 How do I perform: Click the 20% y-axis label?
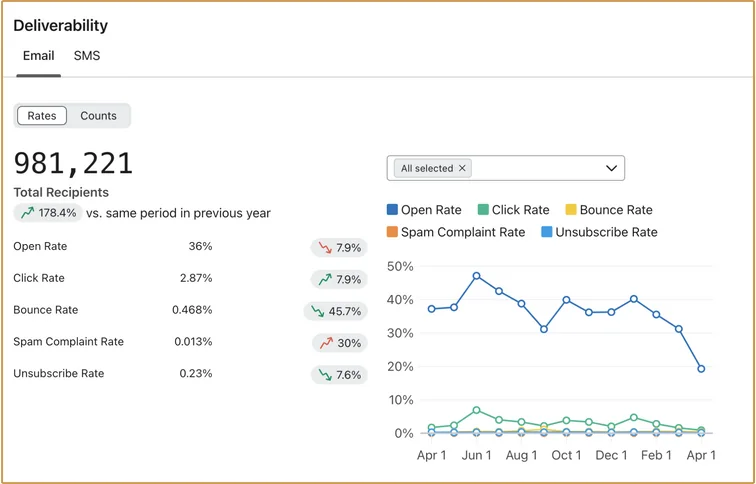pyautogui.click(x=400, y=366)
